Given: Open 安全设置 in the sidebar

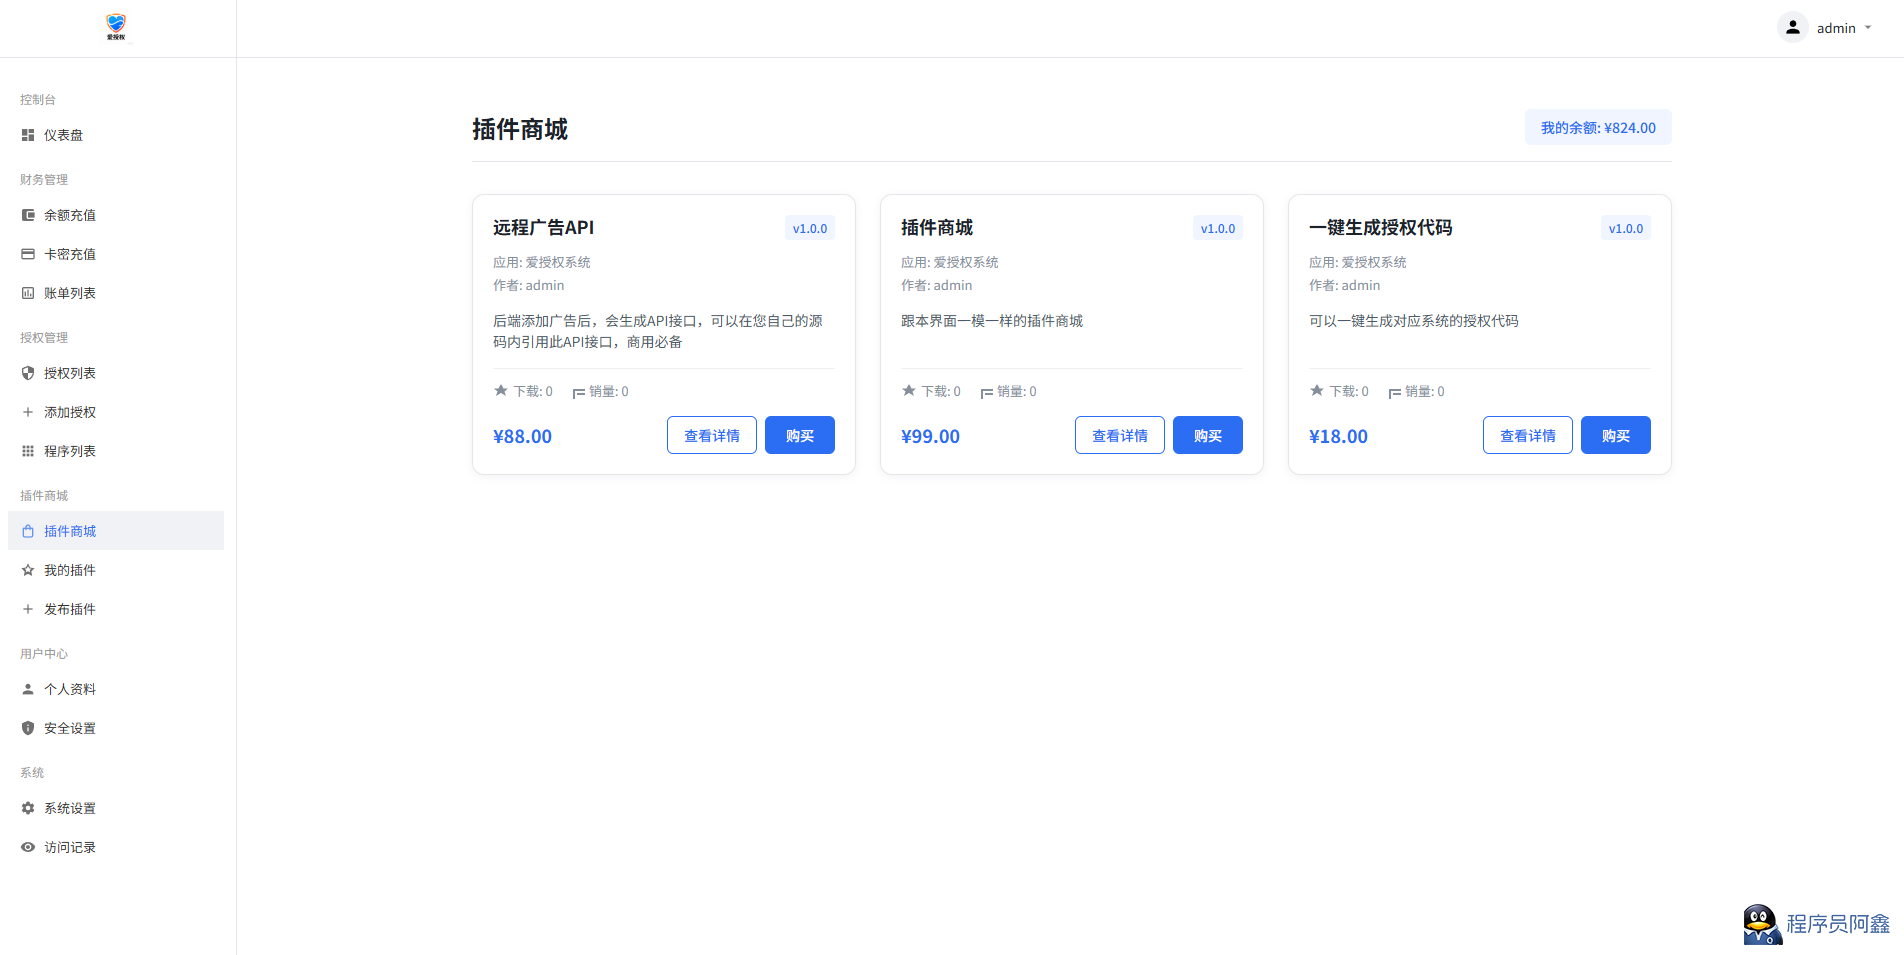Looking at the screenshot, I should (x=70, y=728).
